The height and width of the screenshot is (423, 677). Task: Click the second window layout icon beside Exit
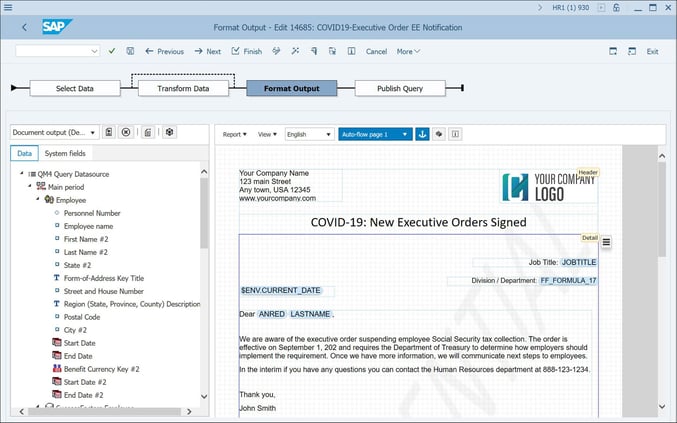tap(632, 51)
